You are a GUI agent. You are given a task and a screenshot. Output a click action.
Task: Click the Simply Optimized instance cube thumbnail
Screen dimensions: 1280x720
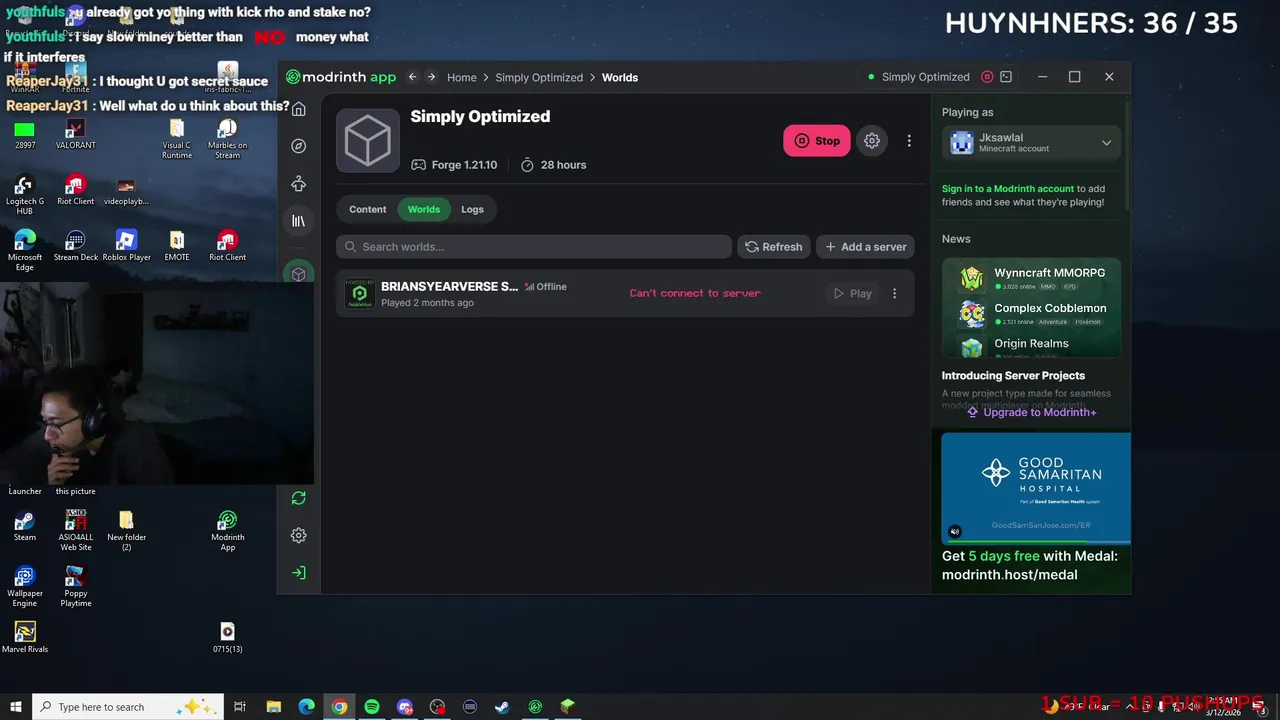368,141
